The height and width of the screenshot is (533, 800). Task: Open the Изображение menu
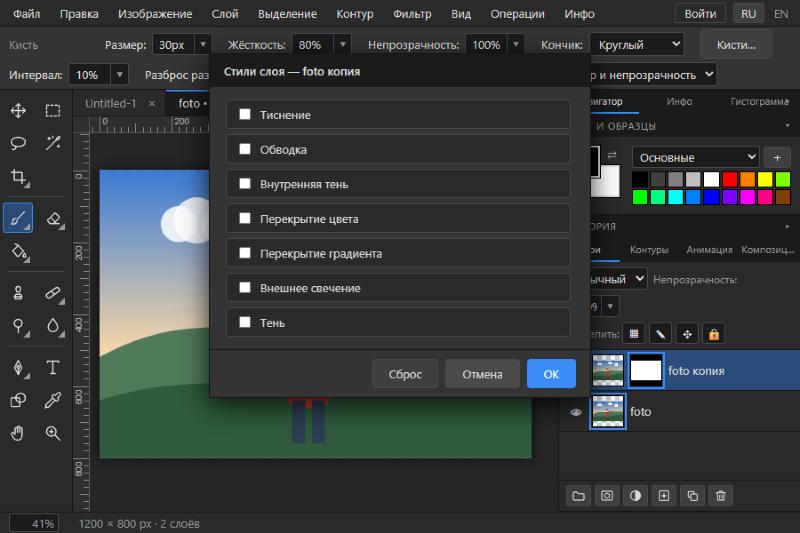pyautogui.click(x=155, y=14)
